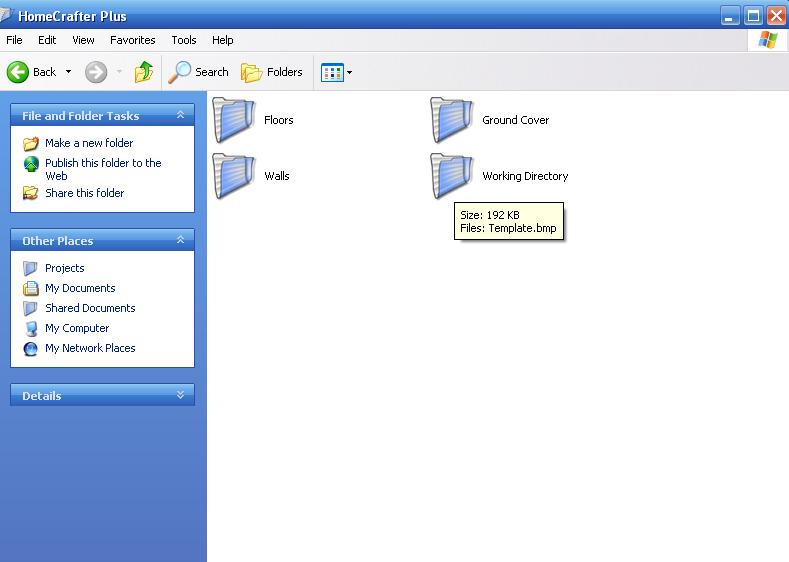Select the Working Directory folder icon
This screenshot has width=789, height=562.
[451, 176]
